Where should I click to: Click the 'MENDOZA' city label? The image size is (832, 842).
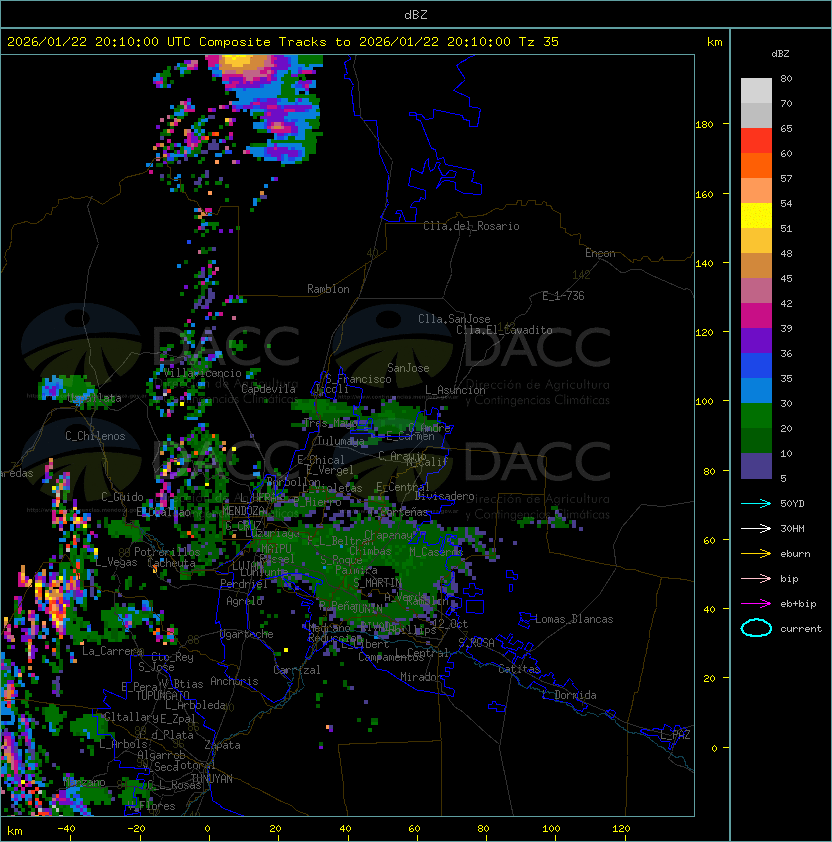(x=243, y=510)
